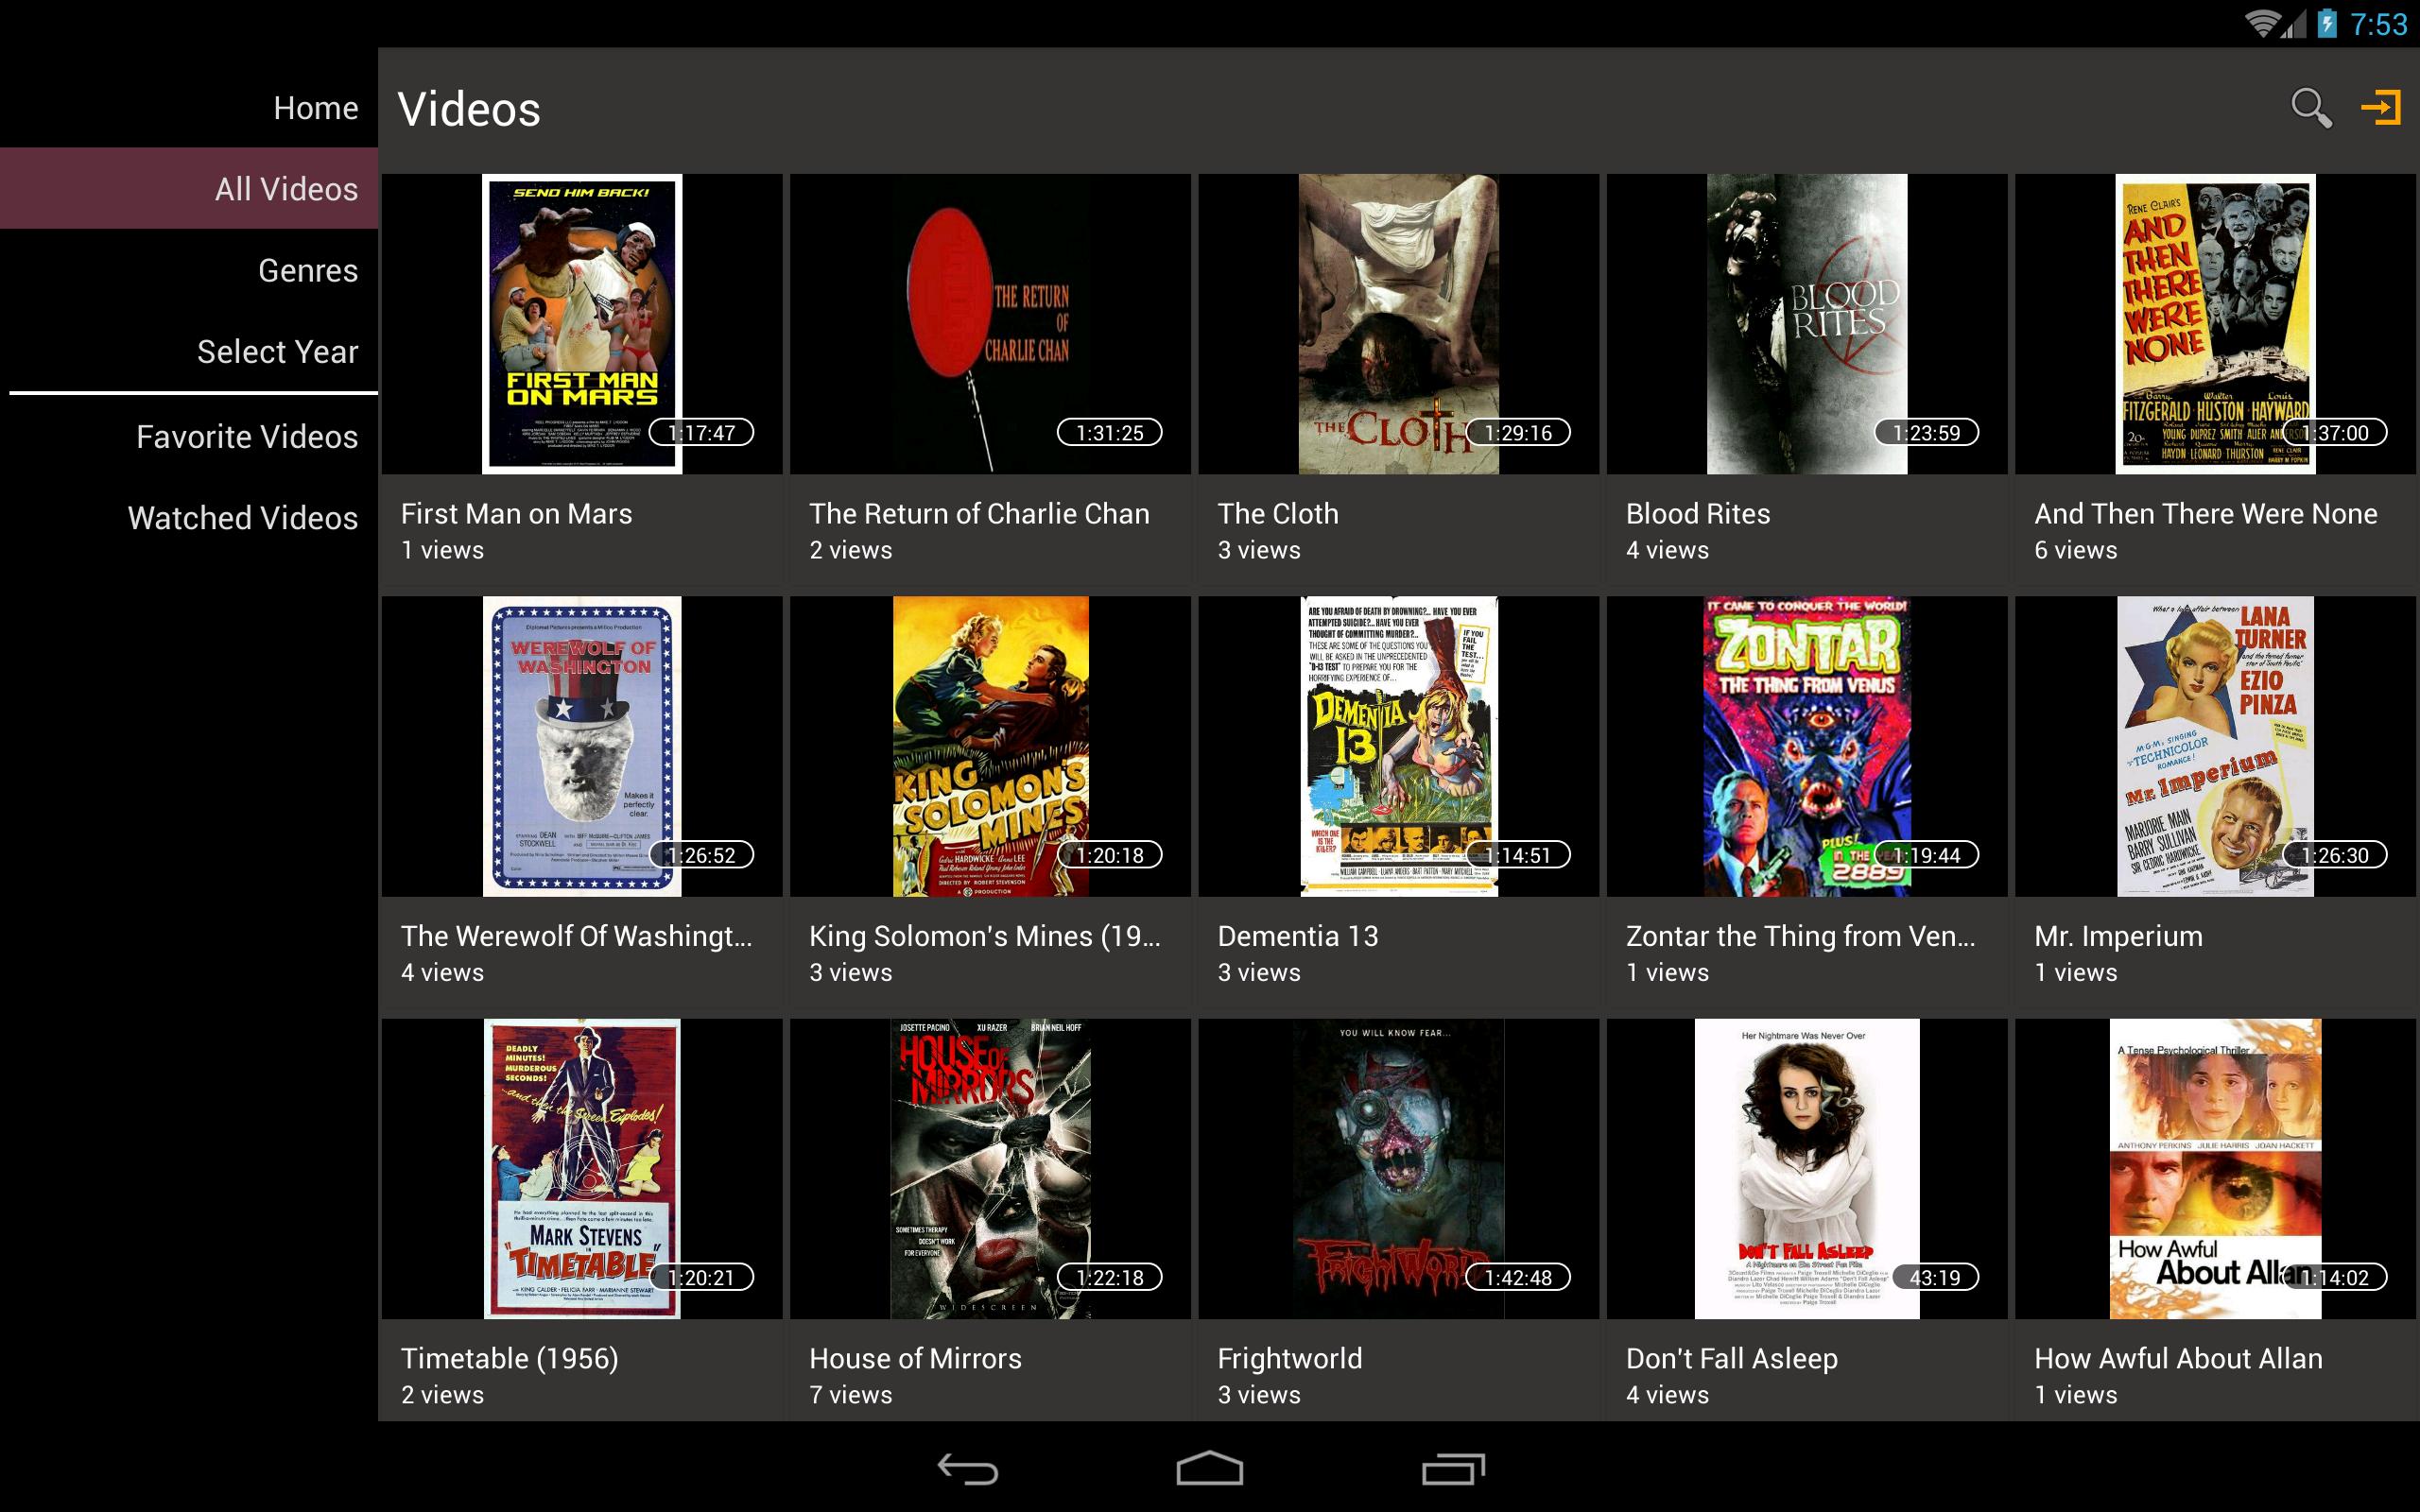
Task: Open the Android recent apps icon
Action: [x=1453, y=1468]
